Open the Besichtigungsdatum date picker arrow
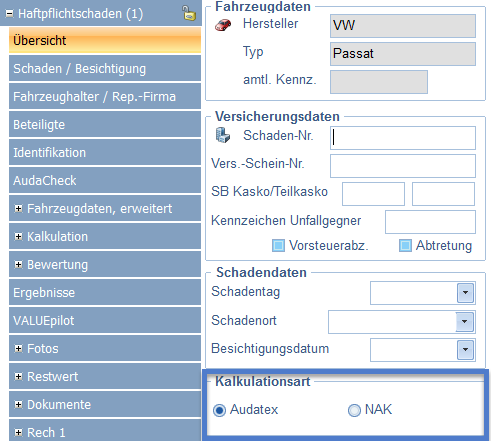This screenshot has height=441, width=491. (465, 350)
